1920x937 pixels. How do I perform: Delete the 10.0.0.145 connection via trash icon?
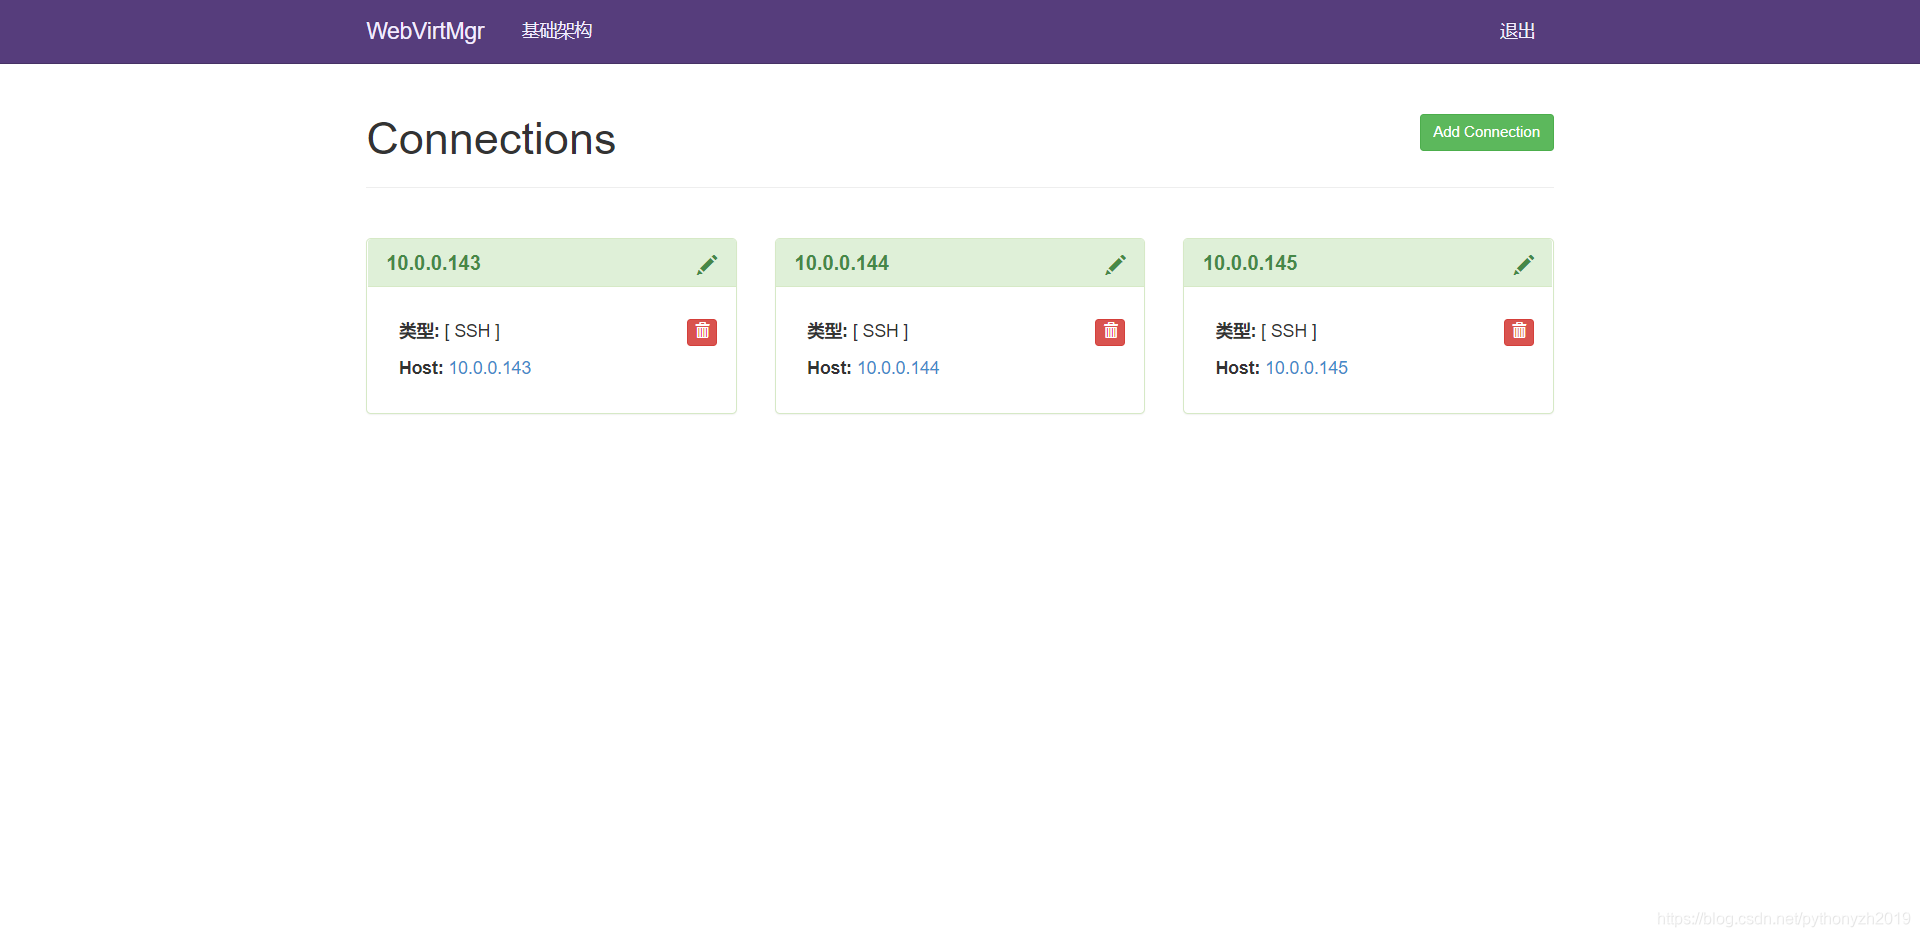point(1518,332)
